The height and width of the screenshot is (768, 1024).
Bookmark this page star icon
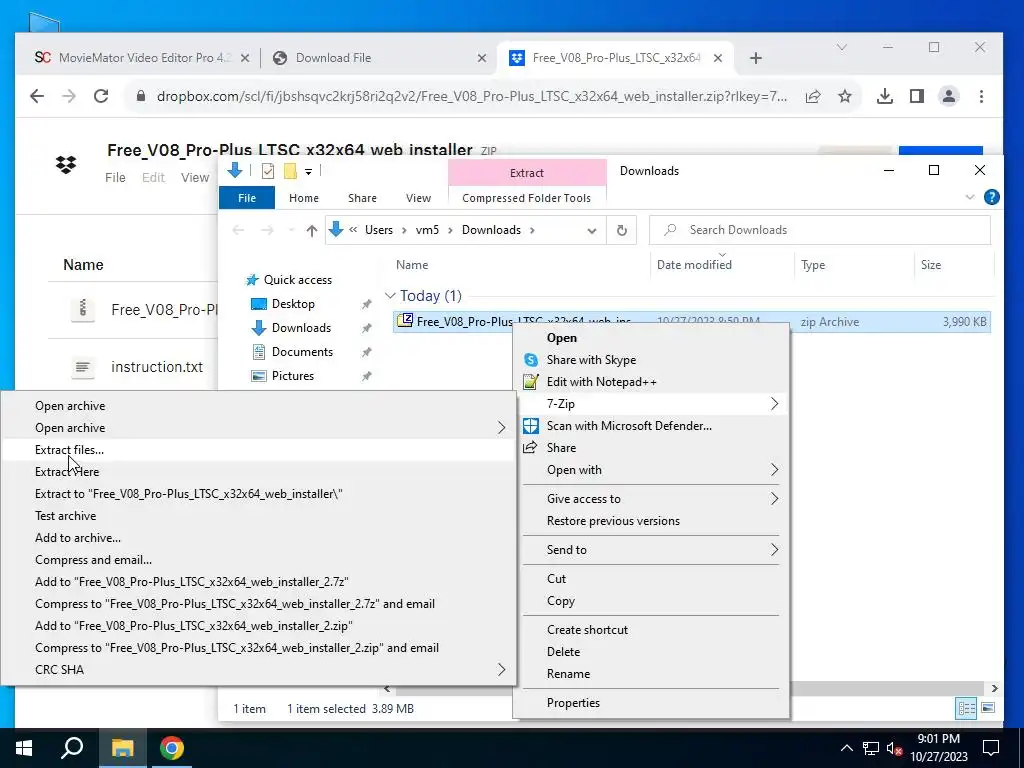coord(845,97)
